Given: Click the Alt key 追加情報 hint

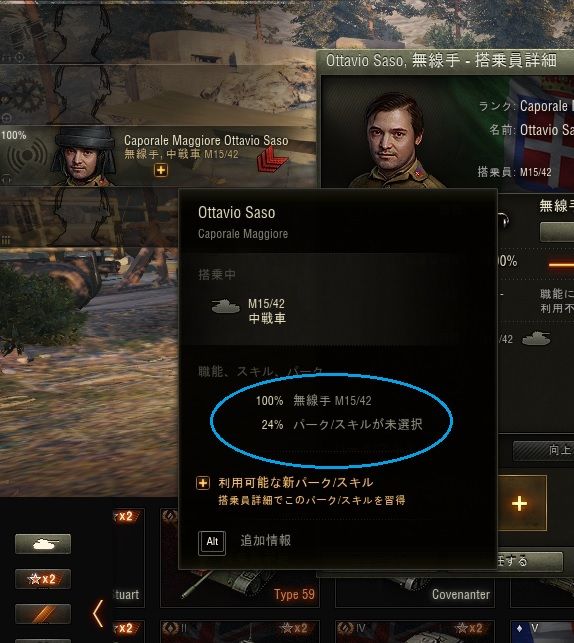Looking at the screenshot, I should pyautogui.click(x=245, y=543).
